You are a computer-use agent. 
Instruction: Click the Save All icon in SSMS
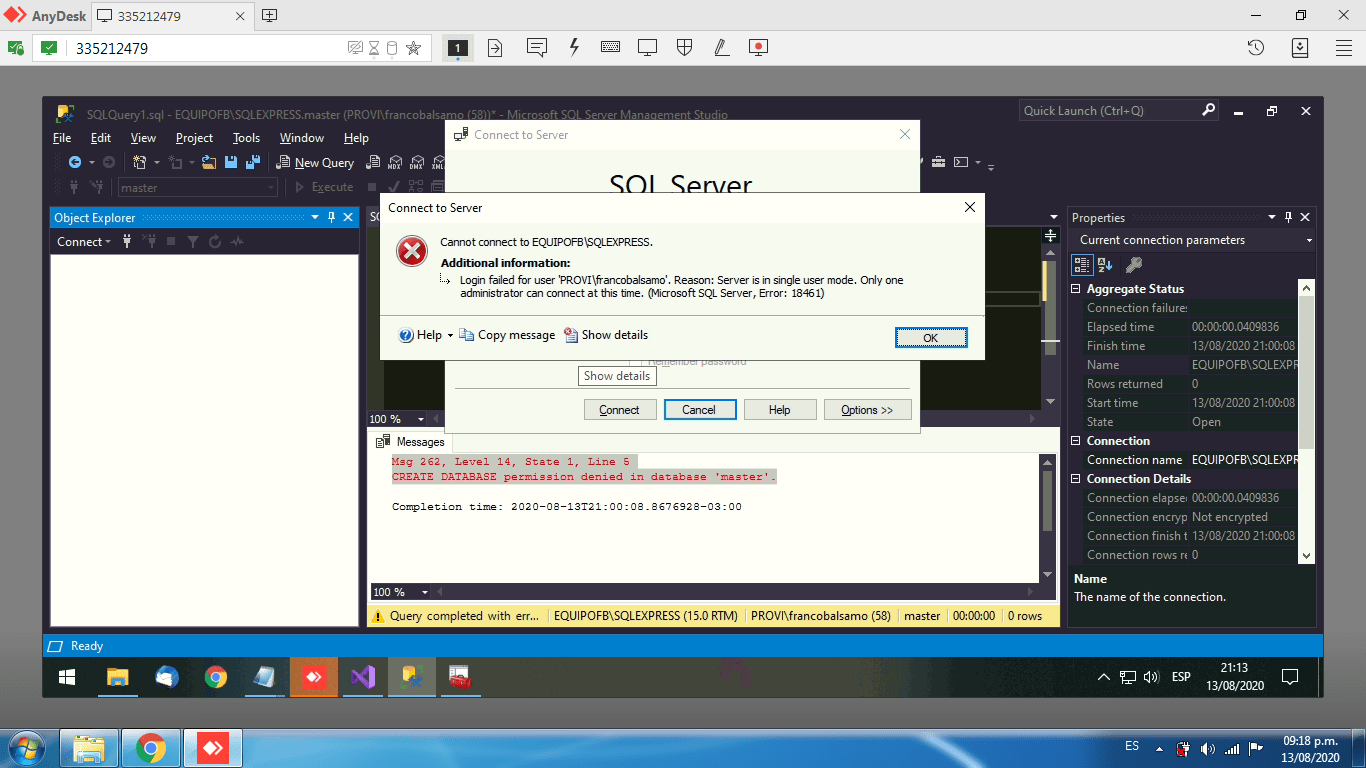click(x=253, y=162)
